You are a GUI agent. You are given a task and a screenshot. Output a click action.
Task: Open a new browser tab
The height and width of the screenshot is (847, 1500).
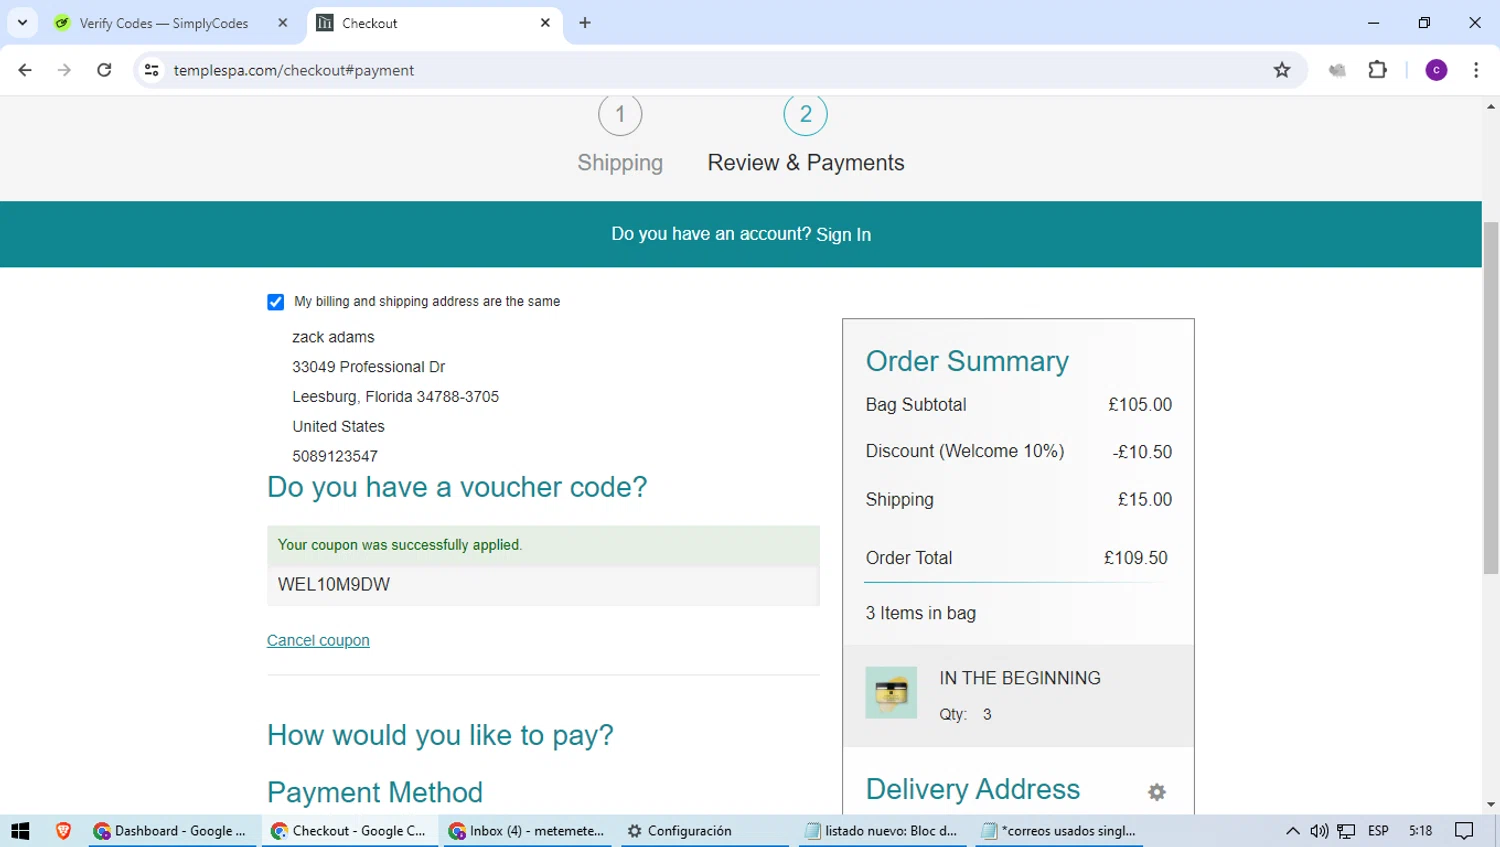click(x=585, y=23)
